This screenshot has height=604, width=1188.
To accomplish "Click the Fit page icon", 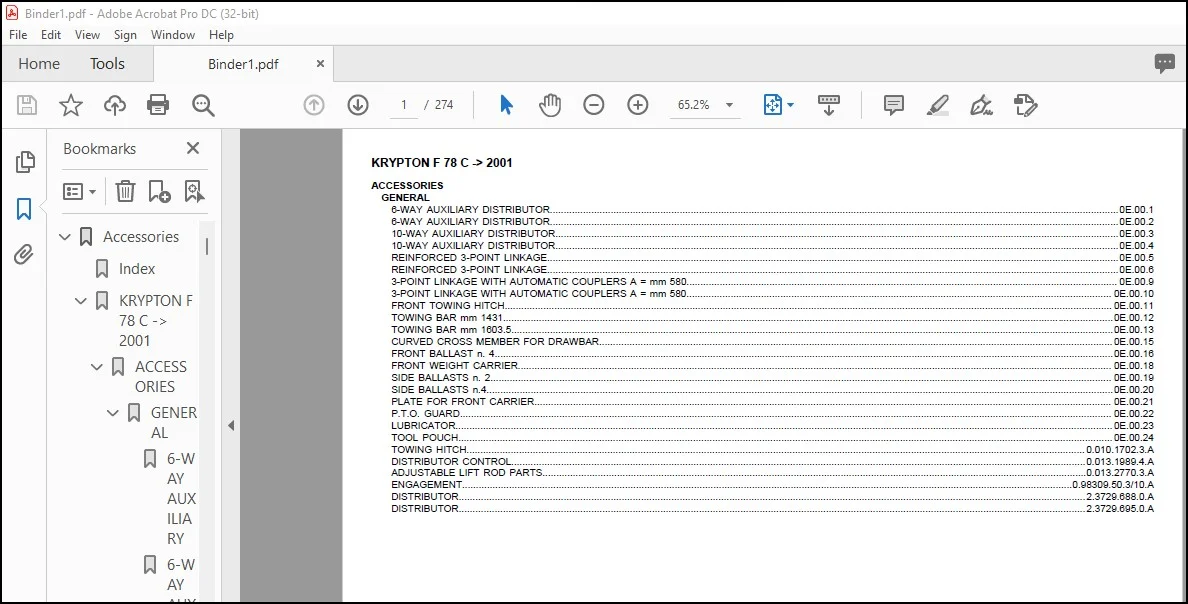I will tap(772, 105).
